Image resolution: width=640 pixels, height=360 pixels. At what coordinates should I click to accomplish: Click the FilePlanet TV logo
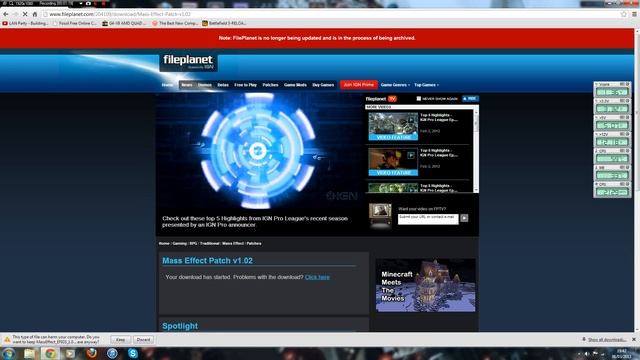tap(381, 98)
